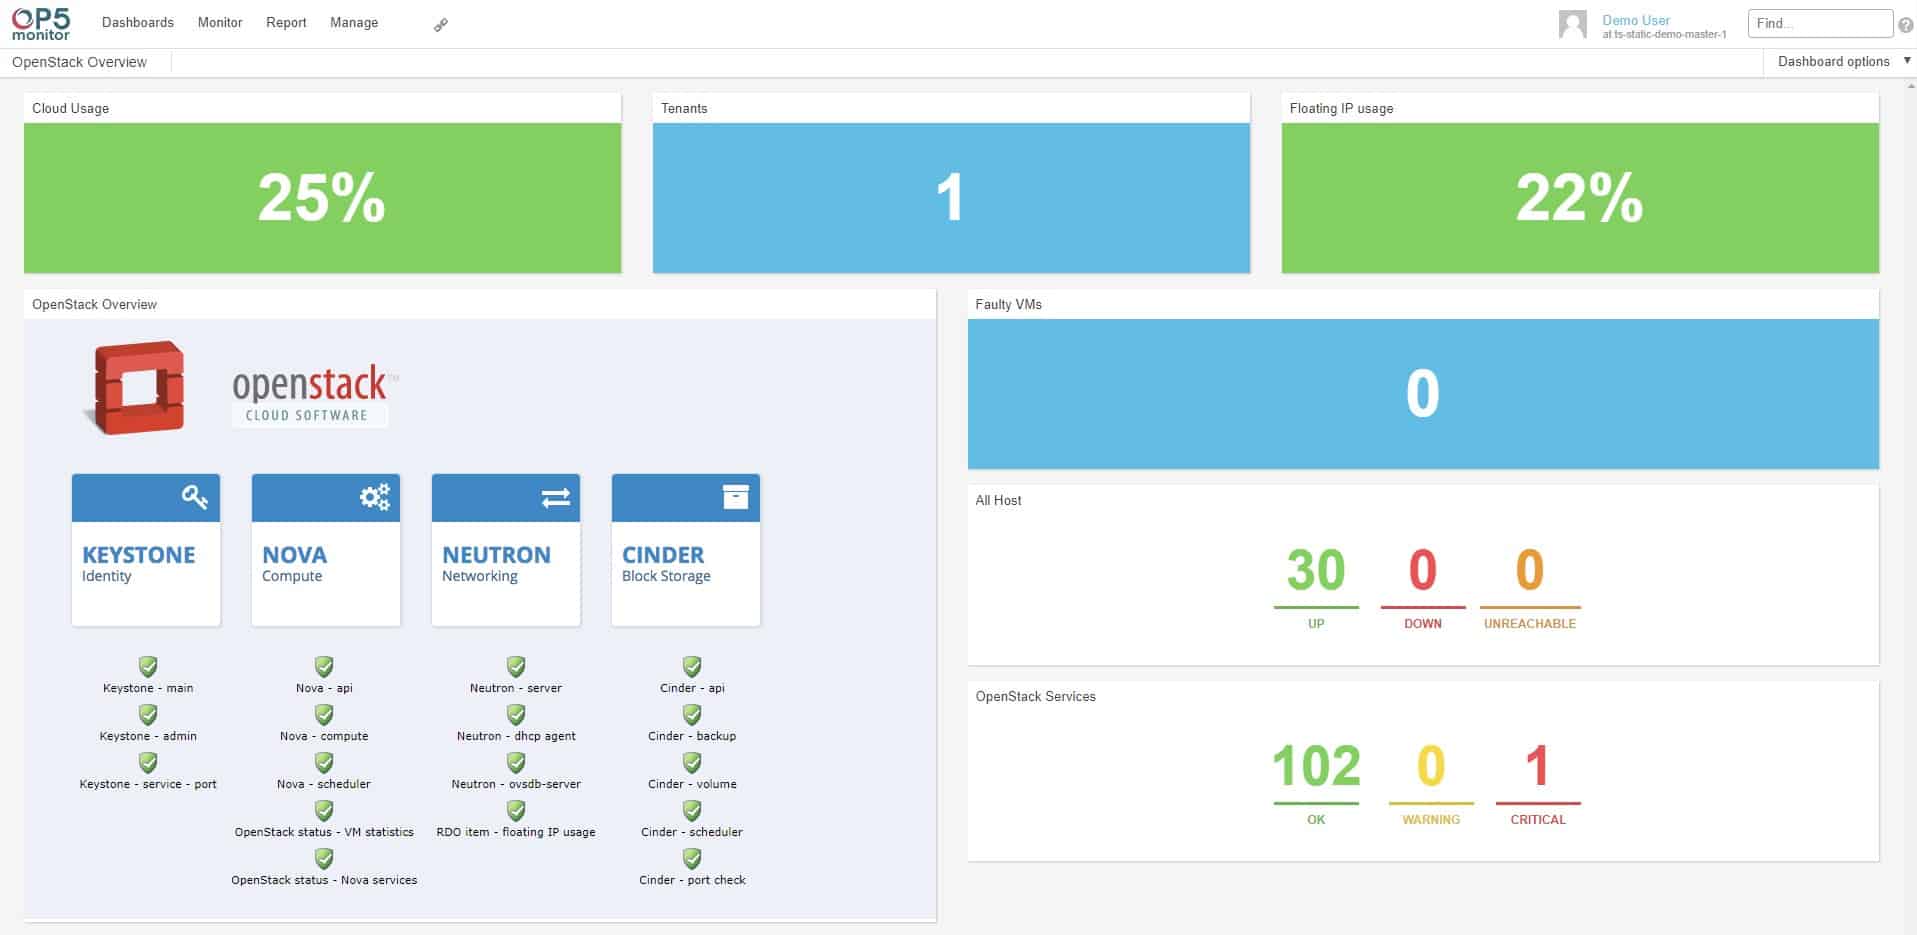
Task: Click the Demo User avatar icon
Action: (x=1573, y=24)
